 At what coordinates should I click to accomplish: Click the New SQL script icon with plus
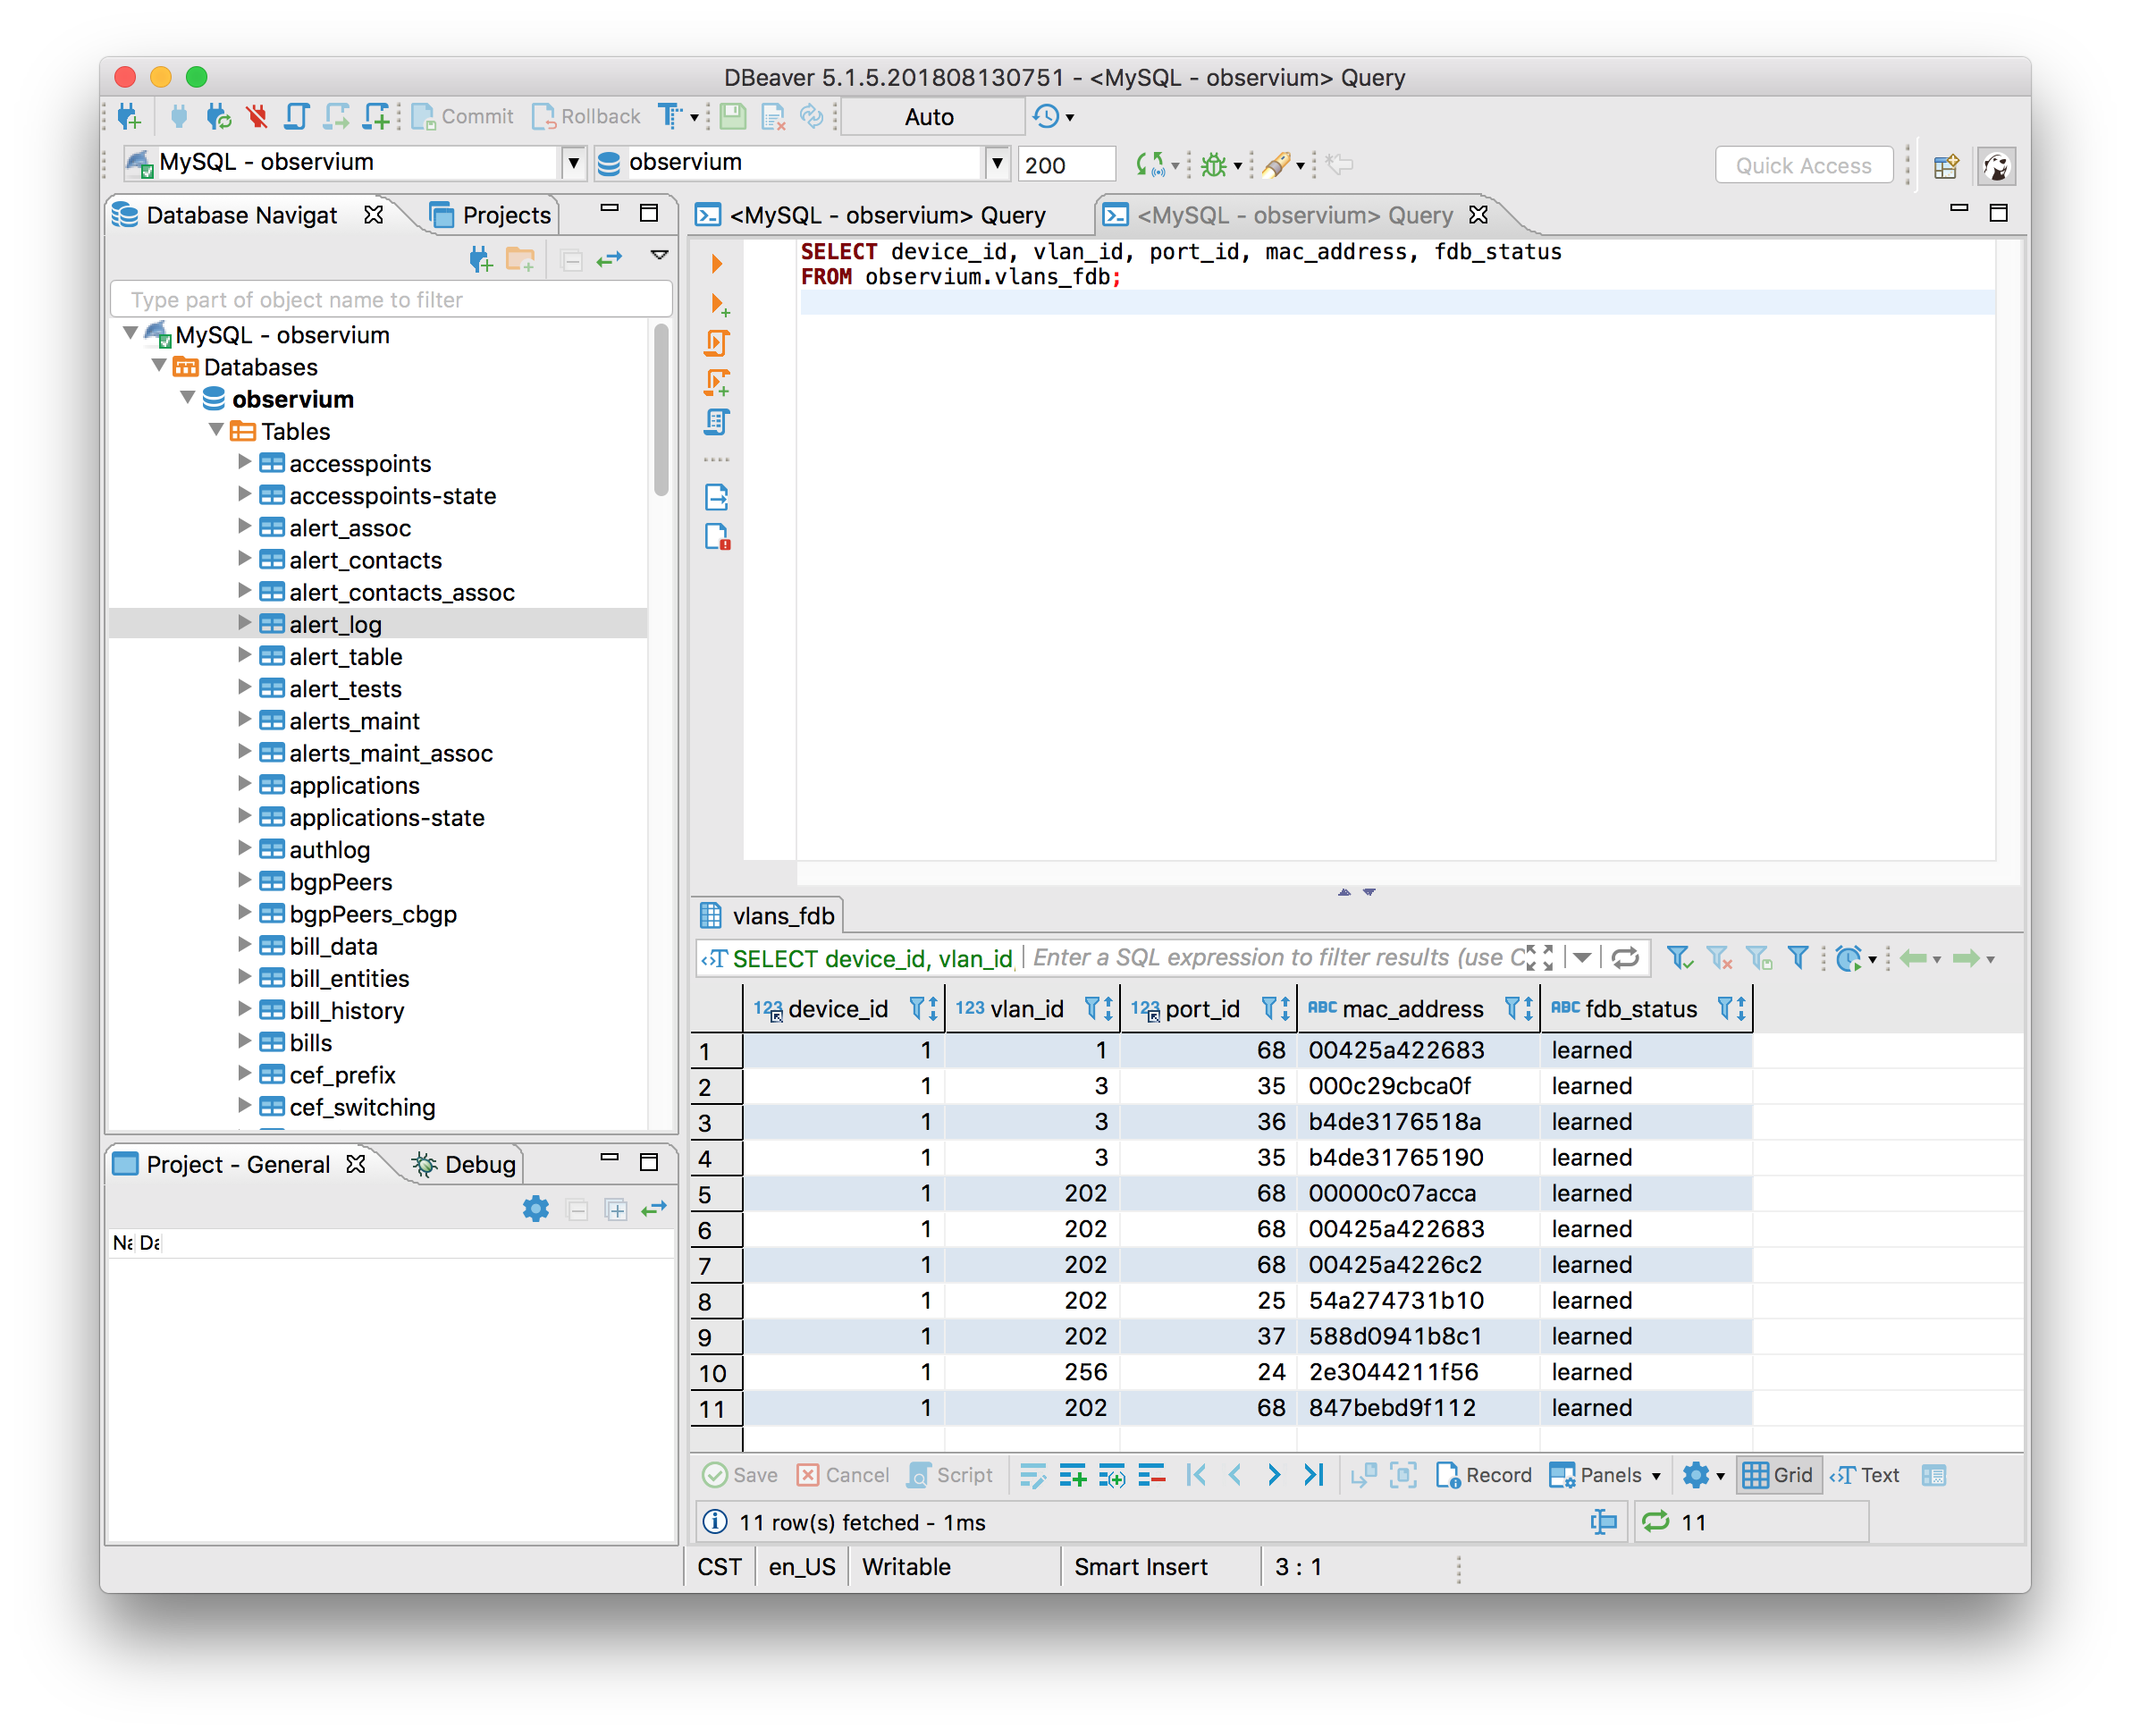[x=376, y=117]
